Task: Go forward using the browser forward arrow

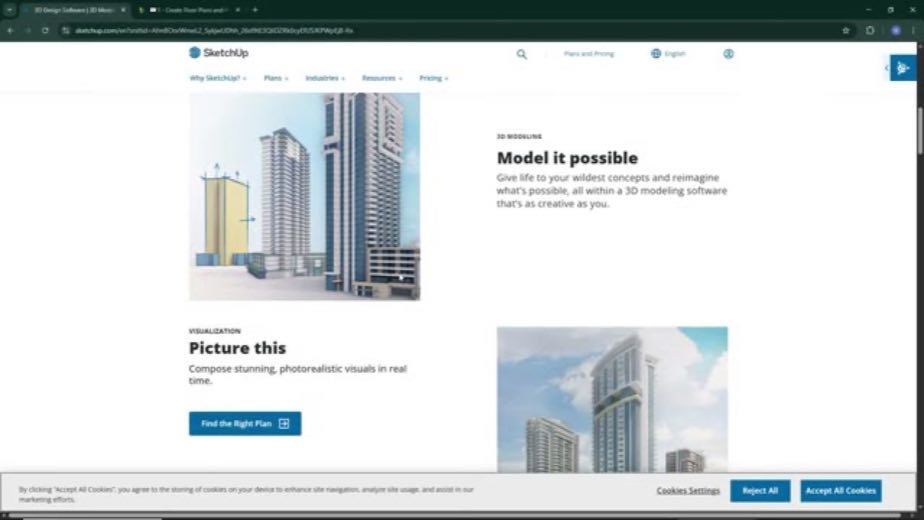Action: (x=28, y=30)
